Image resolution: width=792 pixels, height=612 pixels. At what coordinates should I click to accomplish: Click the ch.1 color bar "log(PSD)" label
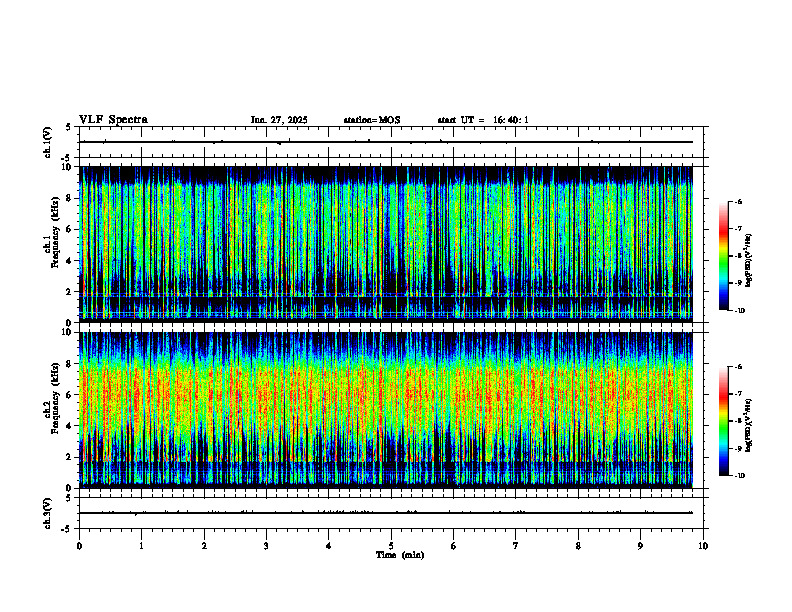tap(749, 261)
